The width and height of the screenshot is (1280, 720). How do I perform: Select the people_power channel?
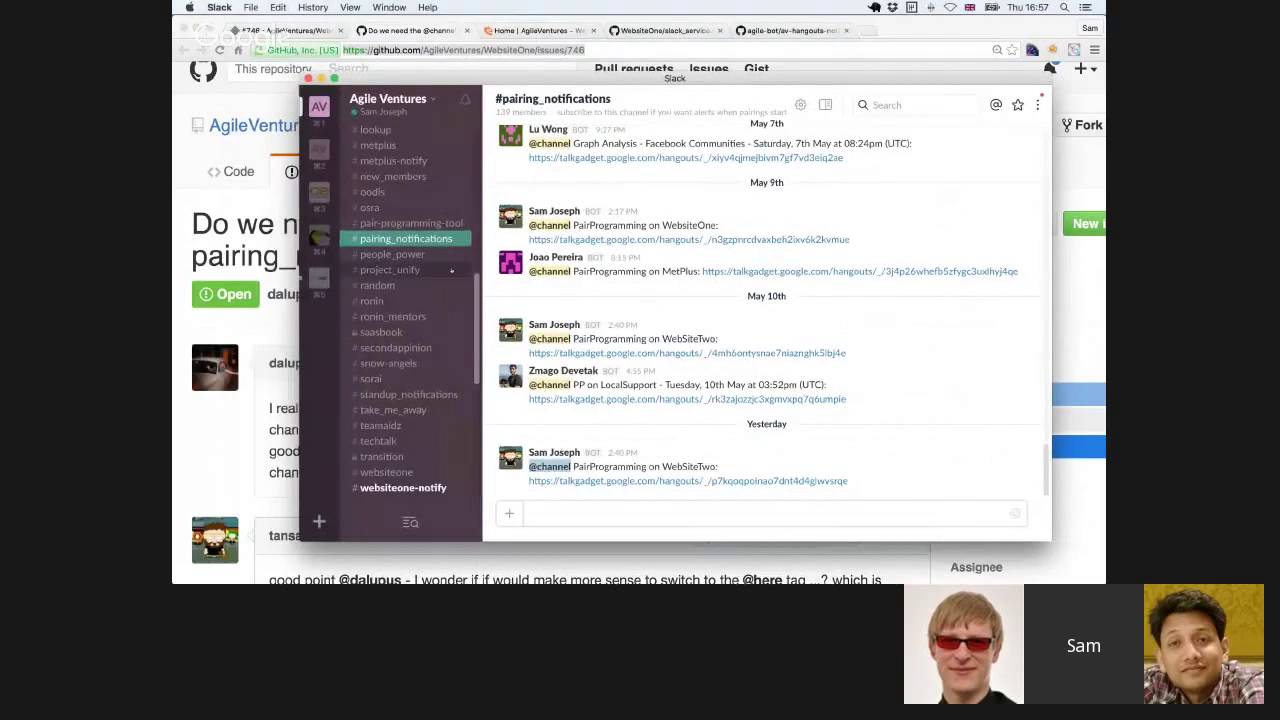[x=392, y=254]
